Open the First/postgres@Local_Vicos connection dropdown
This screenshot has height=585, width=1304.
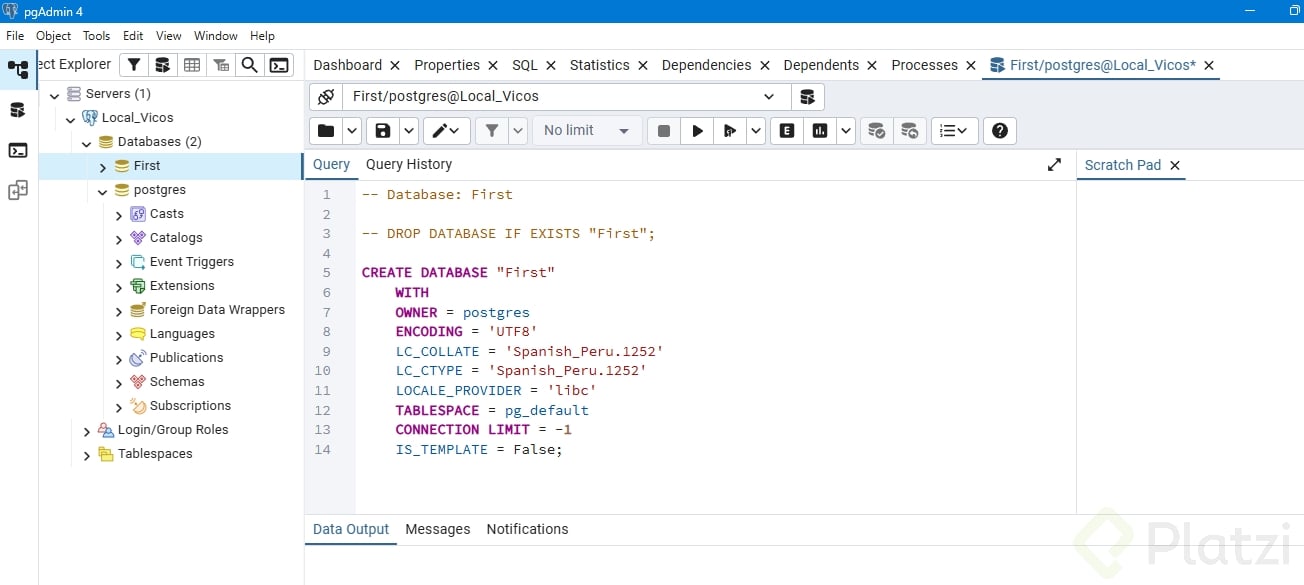coord(768,97)
